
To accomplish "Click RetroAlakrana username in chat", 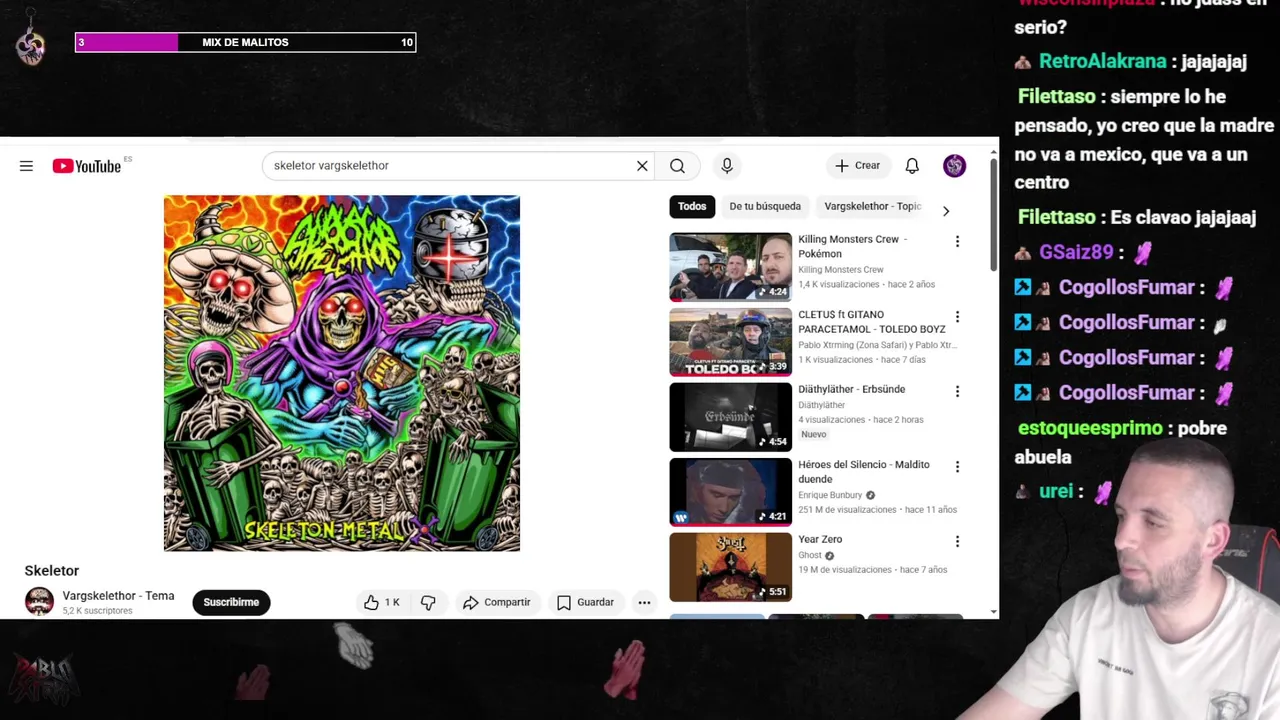I will coord(1103,61).
